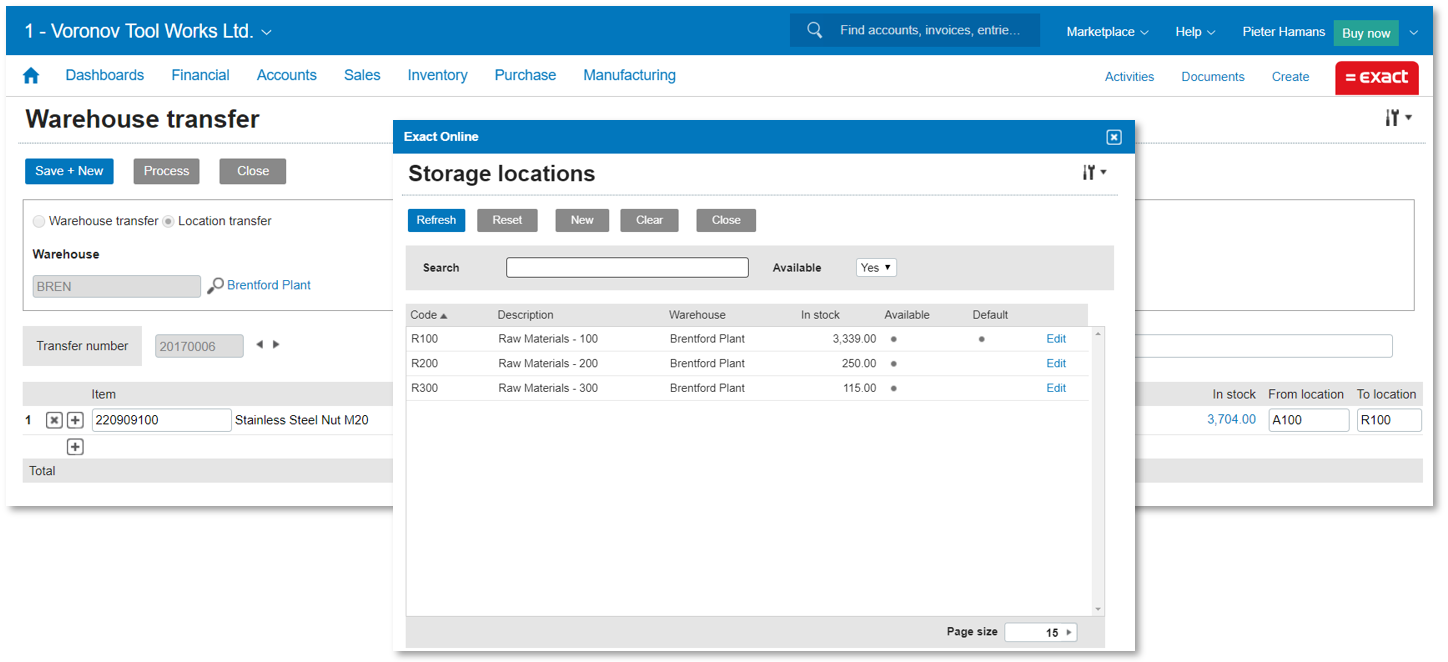Open the Page size stepper arrow
1448x662 pixels.
click(x=1069, y=632)
